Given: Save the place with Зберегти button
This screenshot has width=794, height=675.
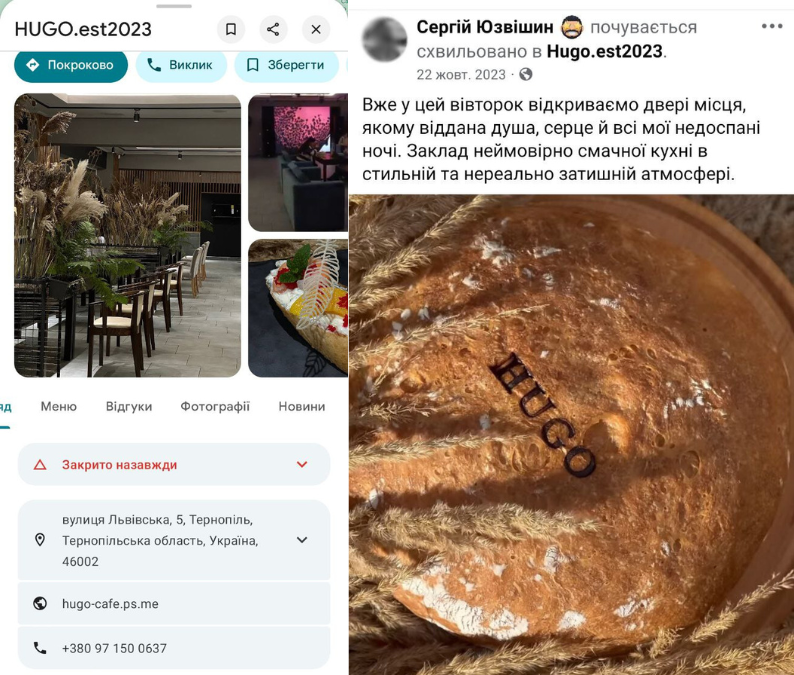Looking at the screenshot, I should 286,65.
